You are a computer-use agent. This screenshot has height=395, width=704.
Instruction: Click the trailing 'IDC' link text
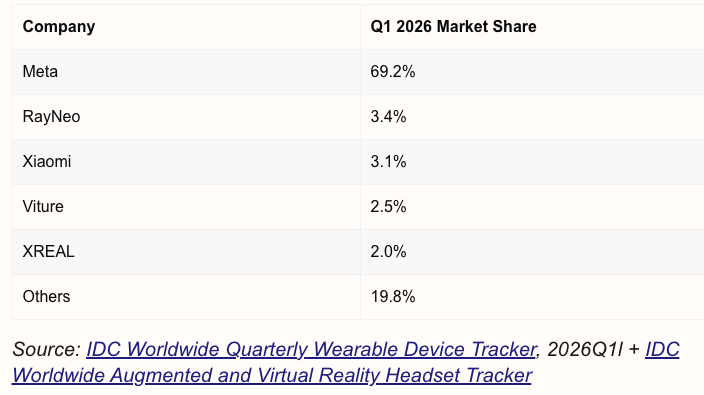click(x=662, y=349)
